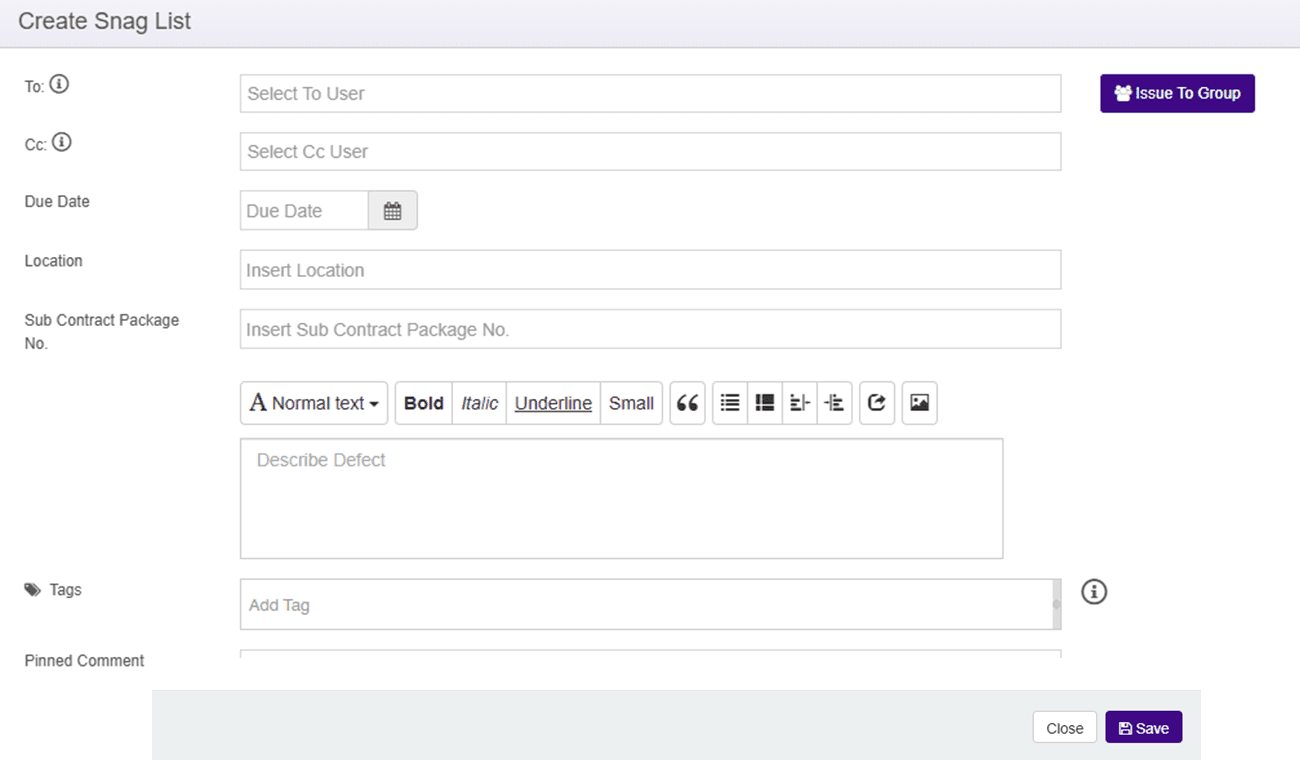Open the Select Cc User picker
Screen dimensions: 1300x760
pyautogui.click(x=650, y=151)
